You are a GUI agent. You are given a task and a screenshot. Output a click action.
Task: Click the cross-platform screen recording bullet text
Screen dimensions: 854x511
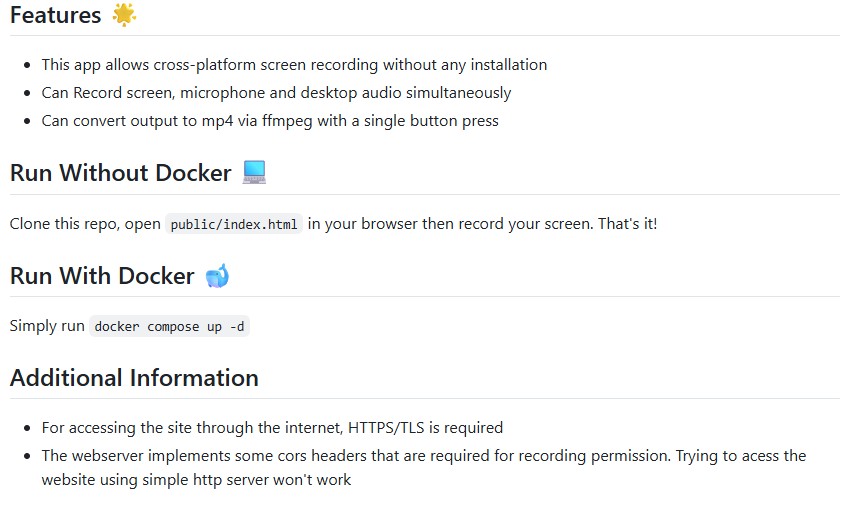[294, 64]
